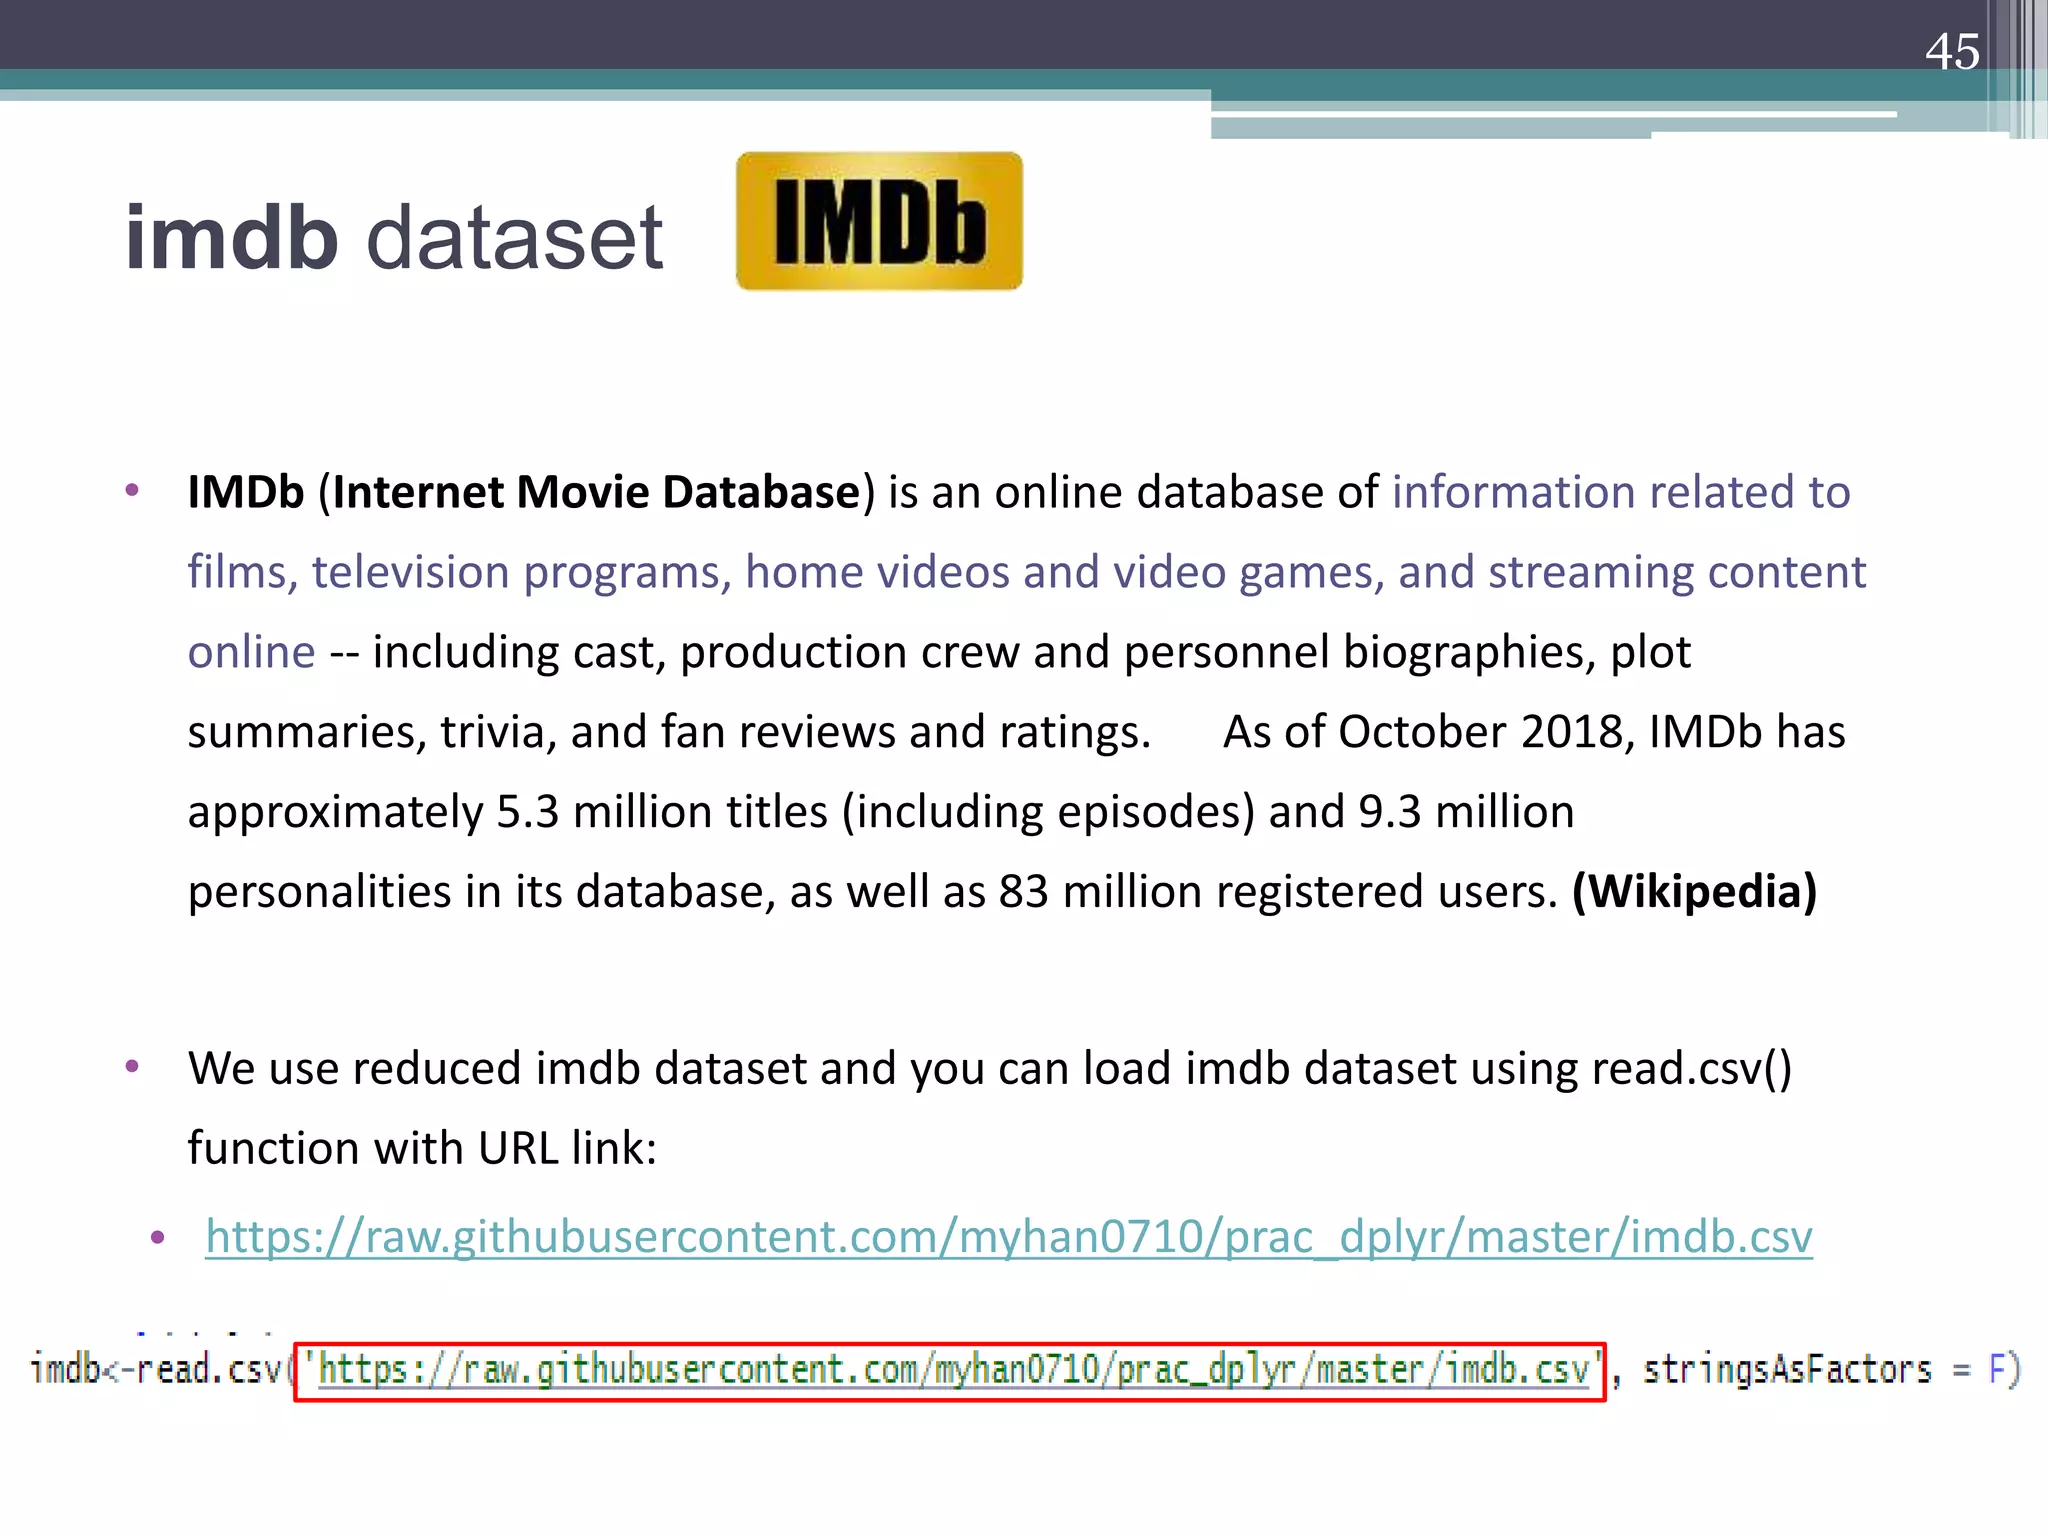The width and height of the screenshot is (2048, 1536).
Task: Click the text 'function with URL link:'
Action: (x=422, y=1148)
